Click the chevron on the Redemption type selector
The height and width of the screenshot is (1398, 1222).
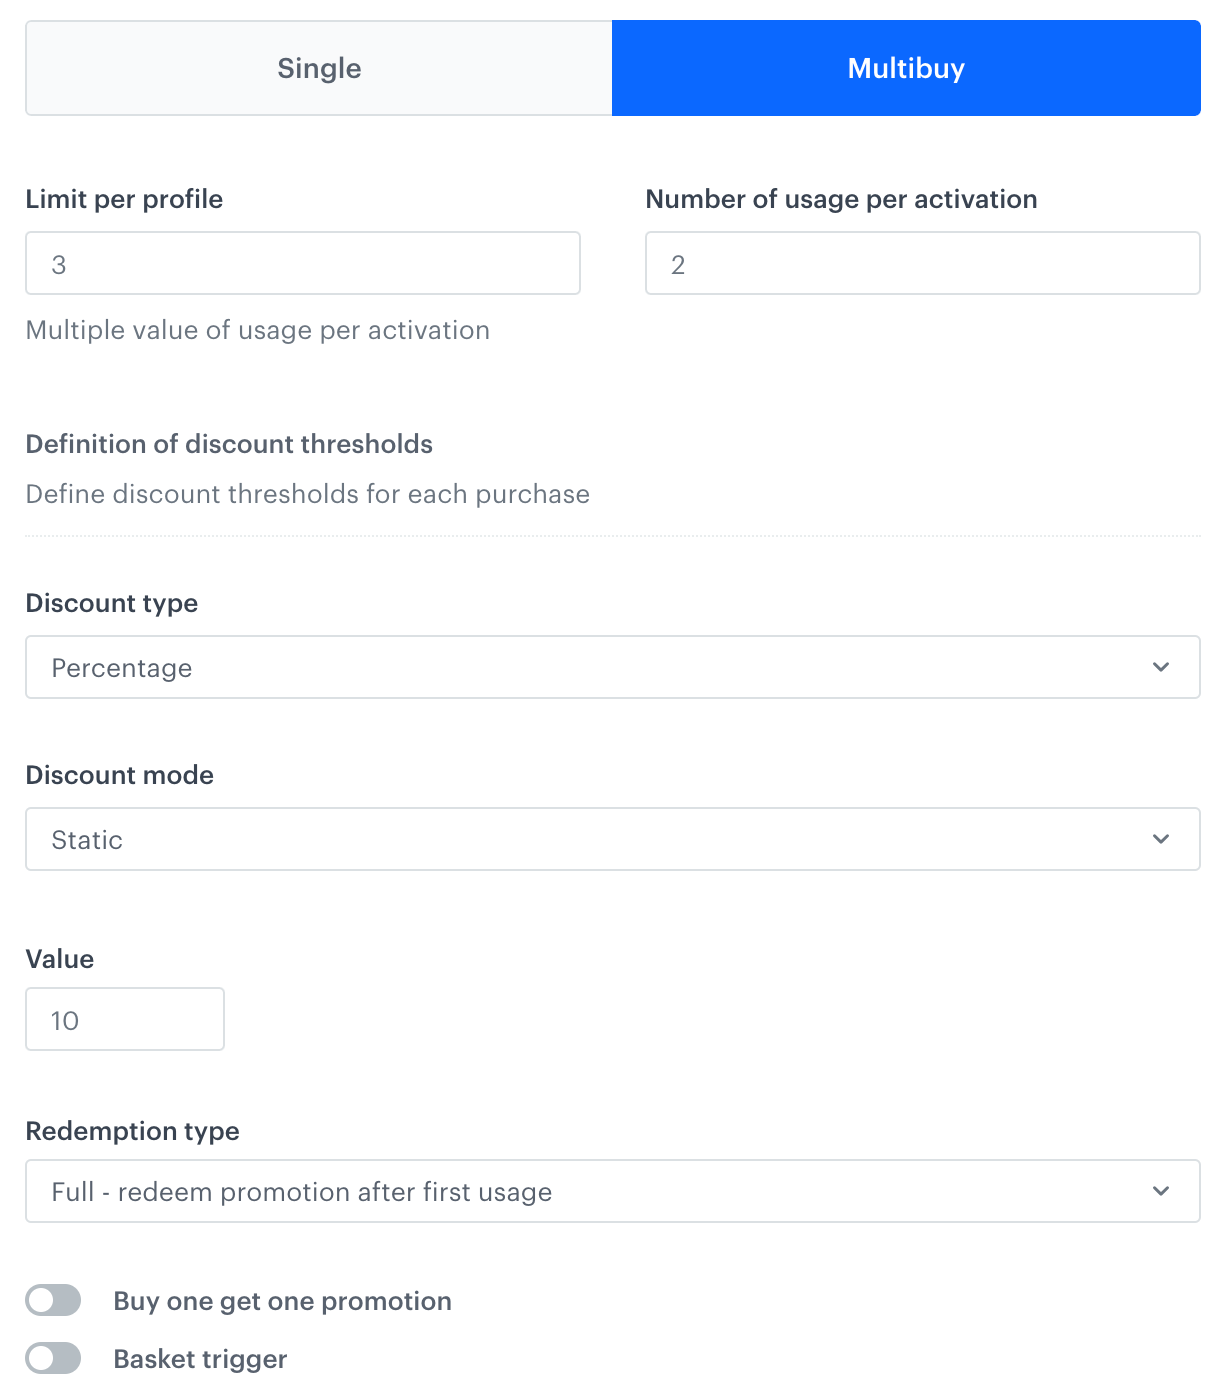coord(1160,1191)
